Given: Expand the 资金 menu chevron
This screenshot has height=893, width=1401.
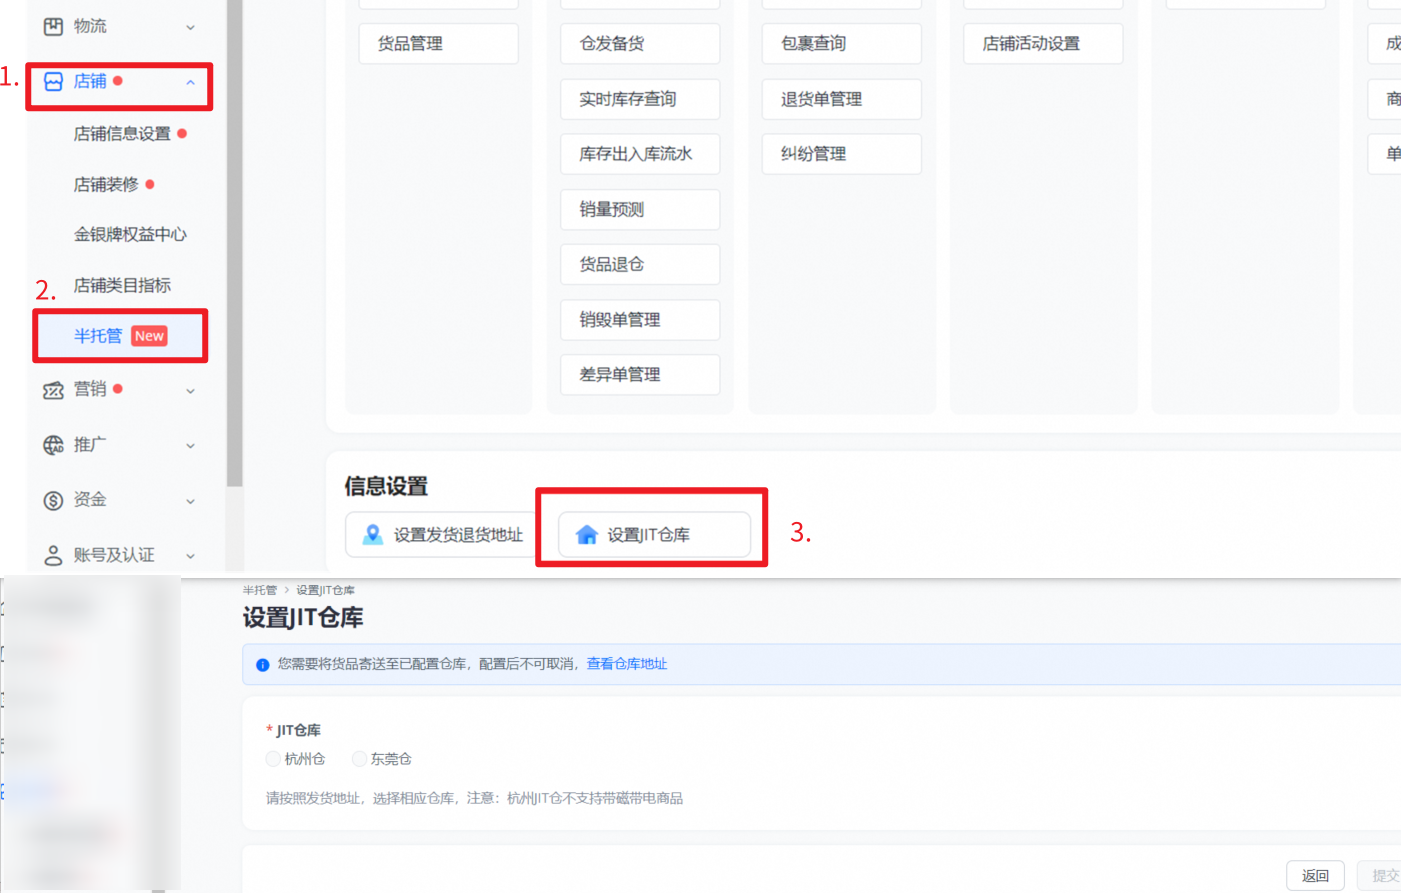Looking at the screenshot, I should (191, 501).
